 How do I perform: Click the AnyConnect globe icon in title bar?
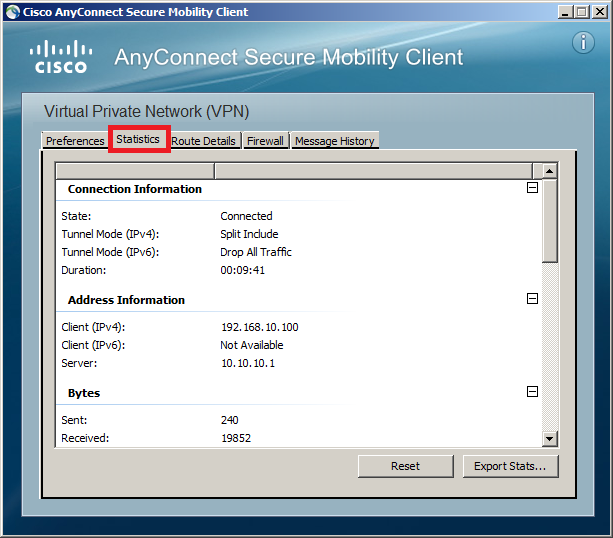tap(13, 12)
